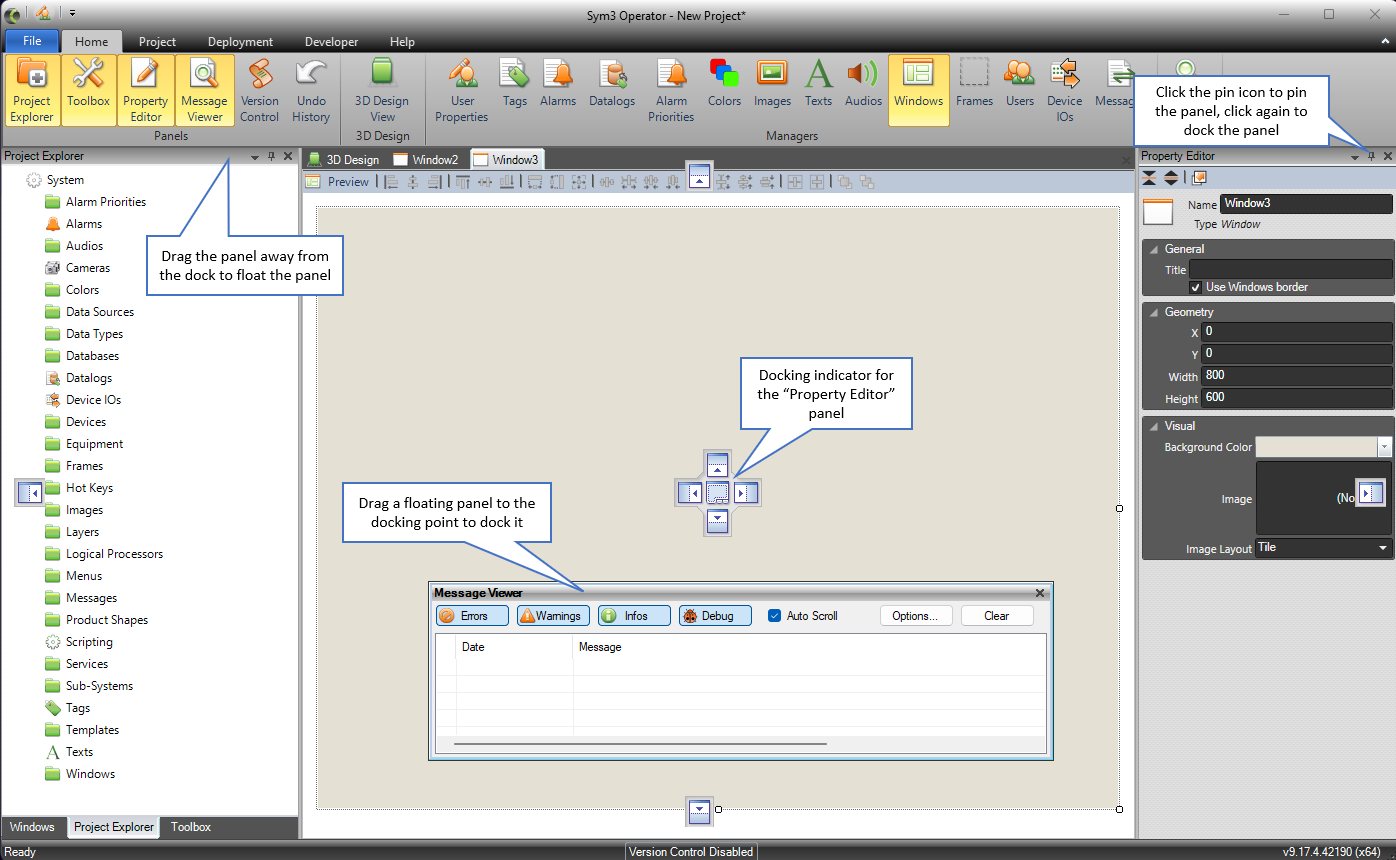
Task: Open the Background Color dropdown
Action: click(x=1384, y=447)
